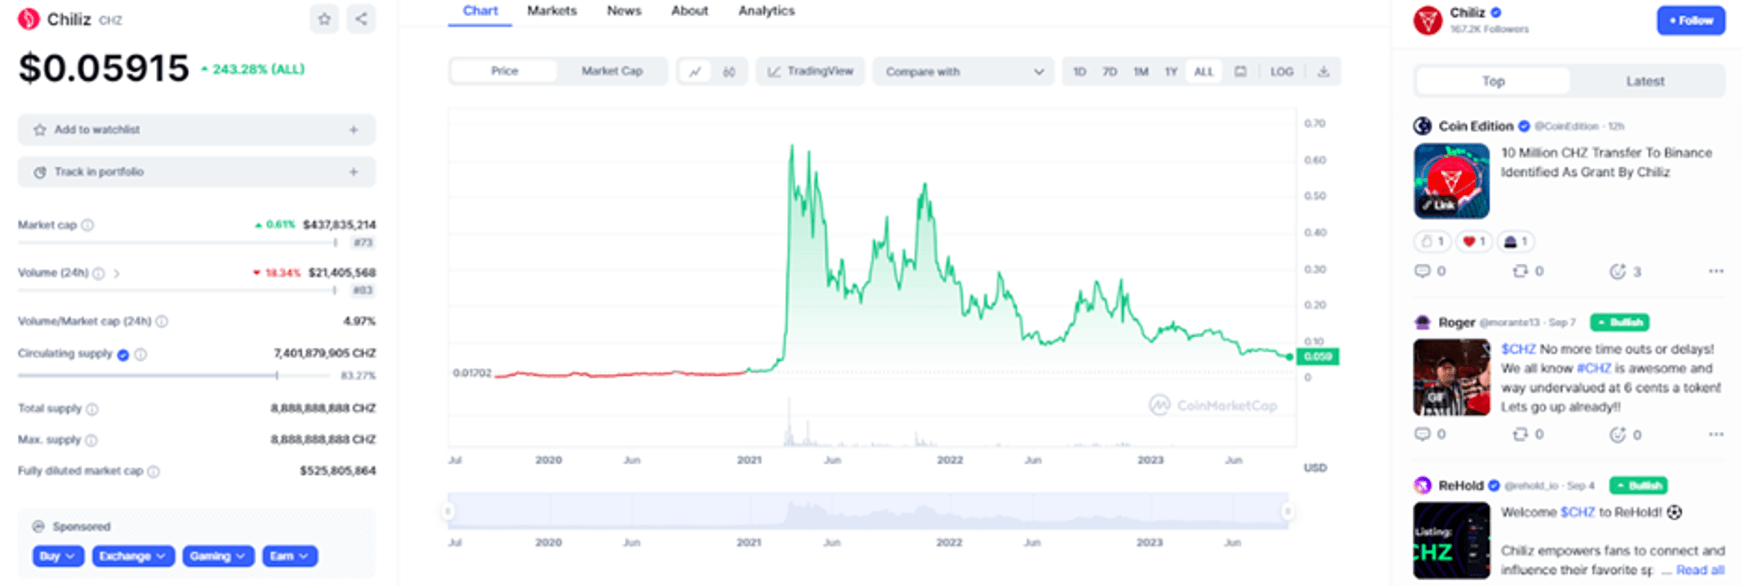This screenshot has height=586, width=1742.
Task: Star Chiliz as a favorite
Action: click(x=324, y=19)
